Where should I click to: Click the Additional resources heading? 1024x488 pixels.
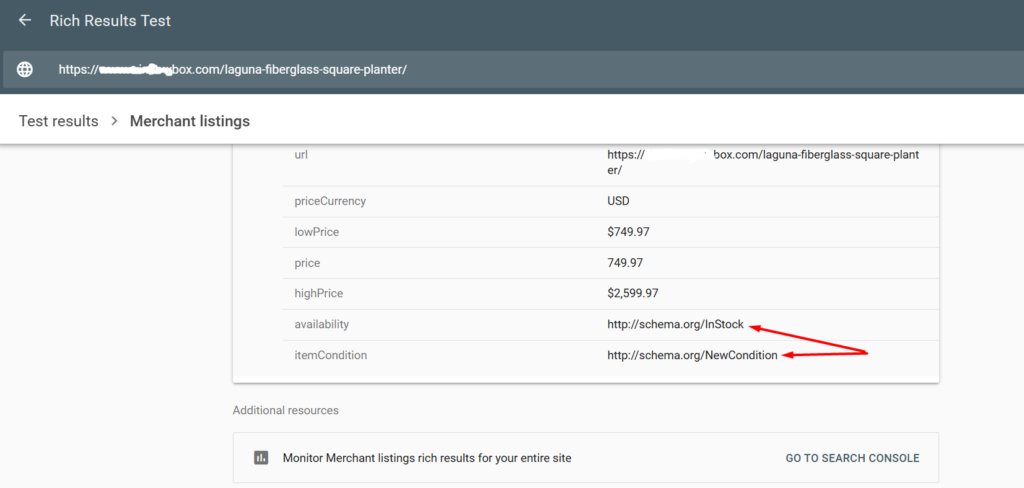pyautogui.click(x=285, y=410)
